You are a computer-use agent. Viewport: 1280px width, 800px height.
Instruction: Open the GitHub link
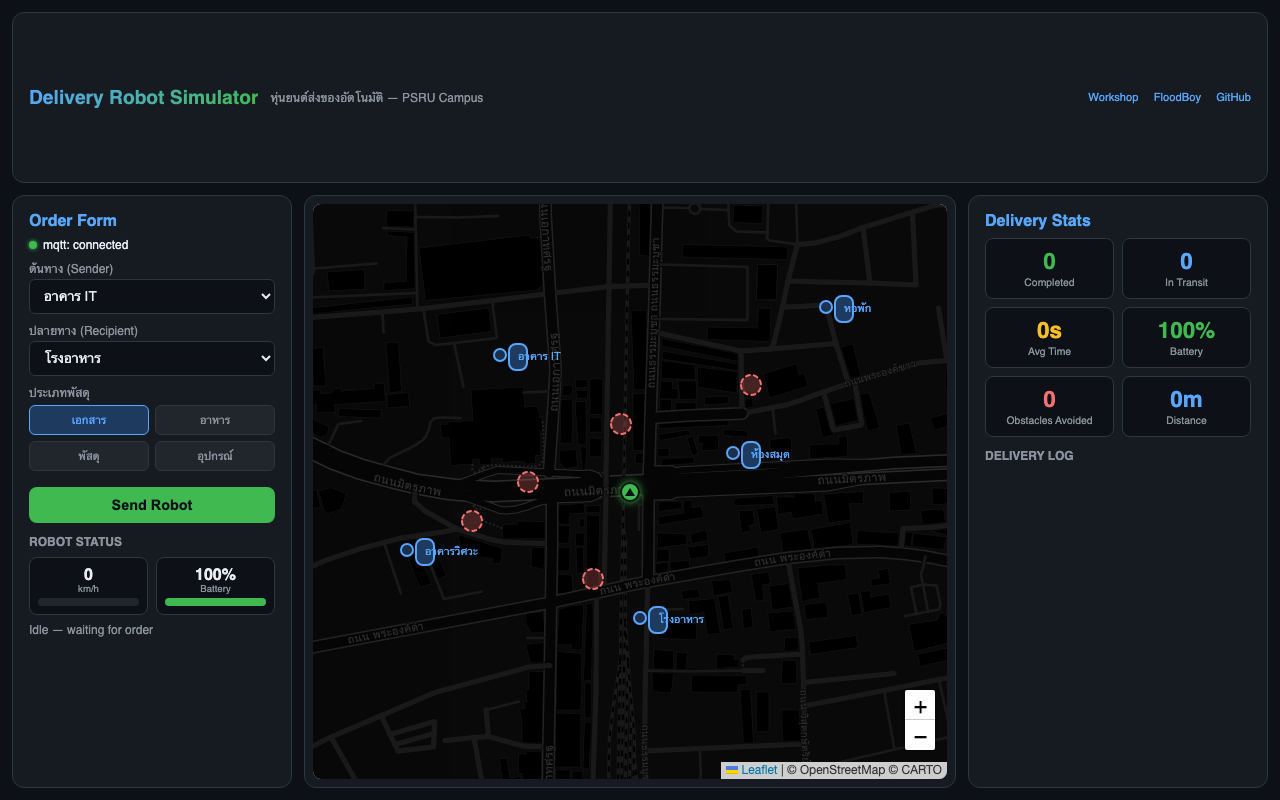point(1233,97)
